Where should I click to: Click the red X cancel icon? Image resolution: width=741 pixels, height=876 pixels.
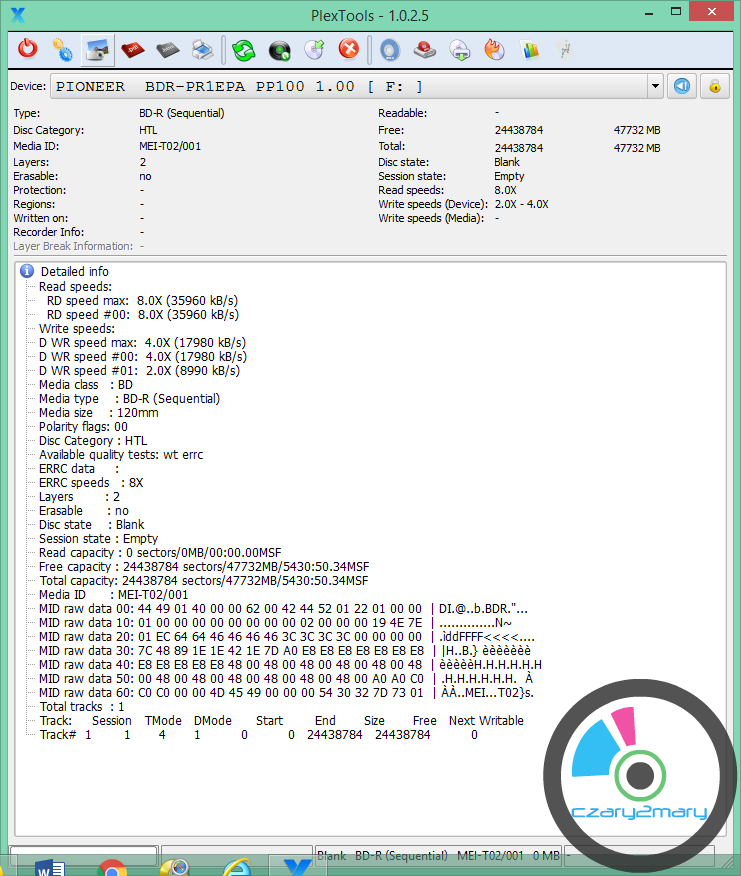tap(348, 48)
